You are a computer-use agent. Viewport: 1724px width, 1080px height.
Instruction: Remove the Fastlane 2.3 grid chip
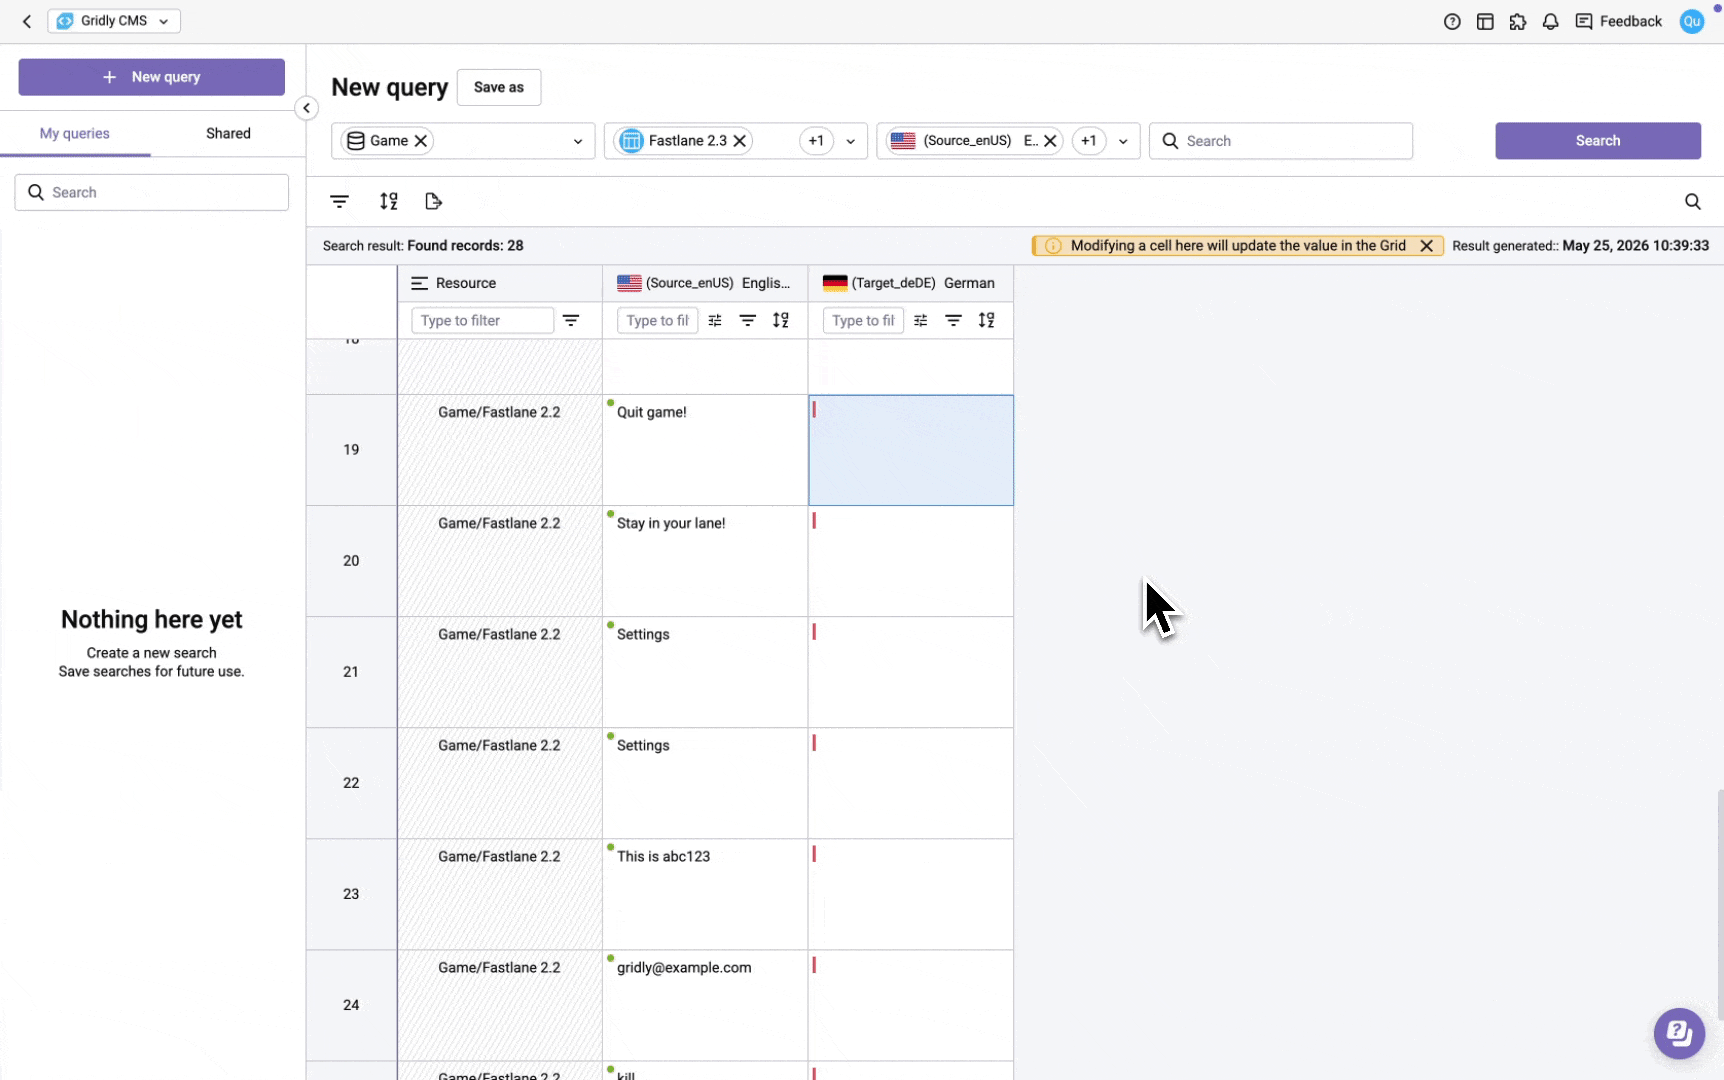point(740,141)
